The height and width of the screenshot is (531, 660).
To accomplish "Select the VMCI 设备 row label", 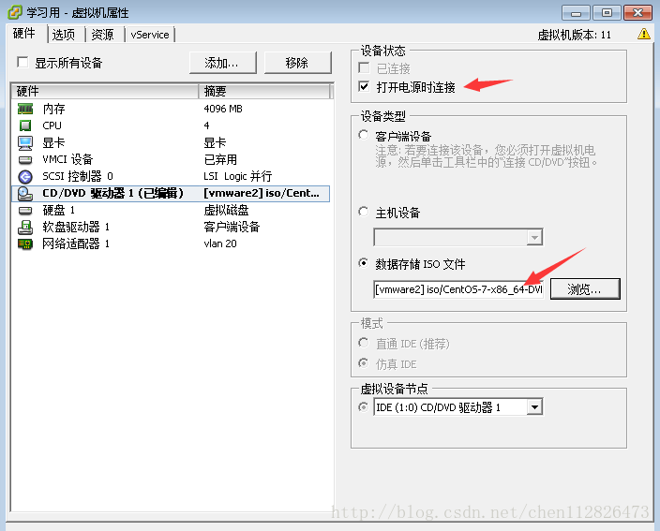I will 67,159.
